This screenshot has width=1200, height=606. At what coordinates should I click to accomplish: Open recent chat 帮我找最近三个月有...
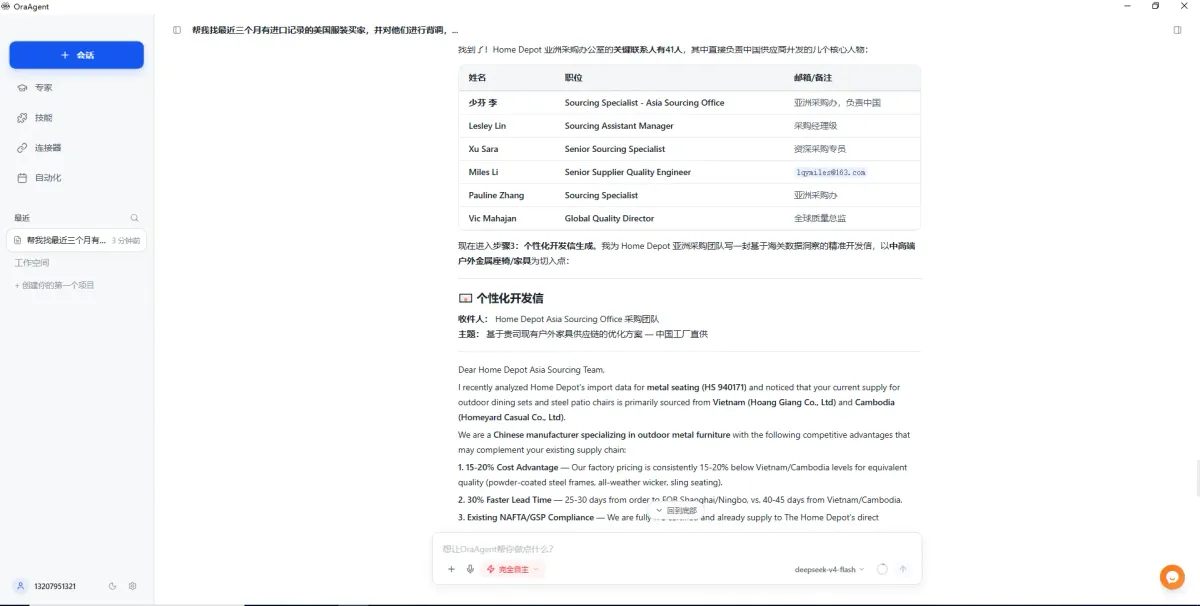point(77,240)
